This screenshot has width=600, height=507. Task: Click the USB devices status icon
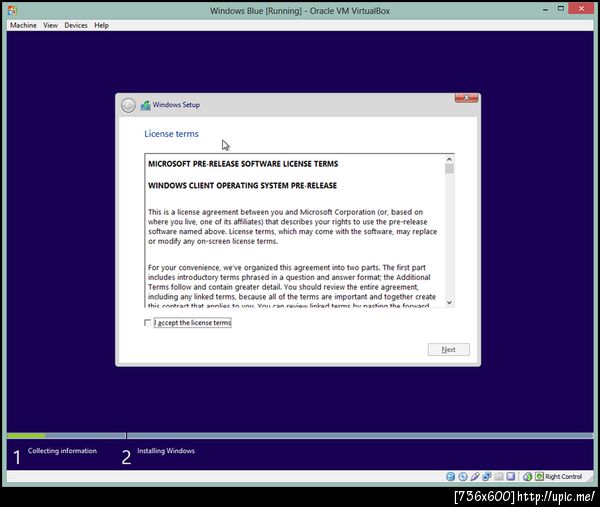(475, 476)
